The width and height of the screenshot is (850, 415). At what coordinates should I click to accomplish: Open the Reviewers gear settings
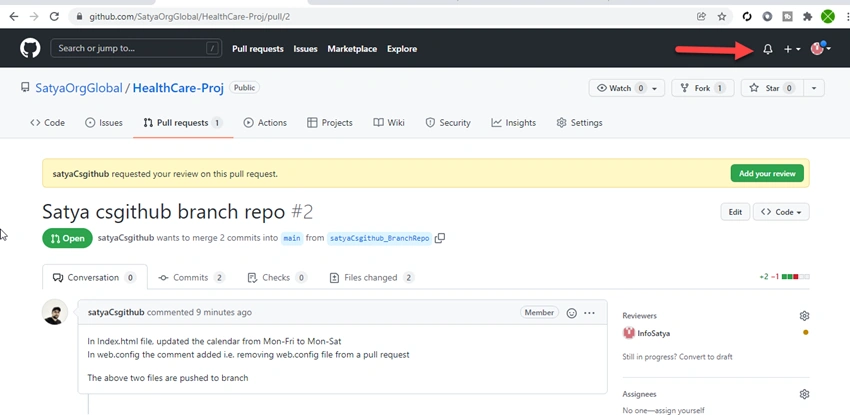pyautogui.click(x=804, y=315)
